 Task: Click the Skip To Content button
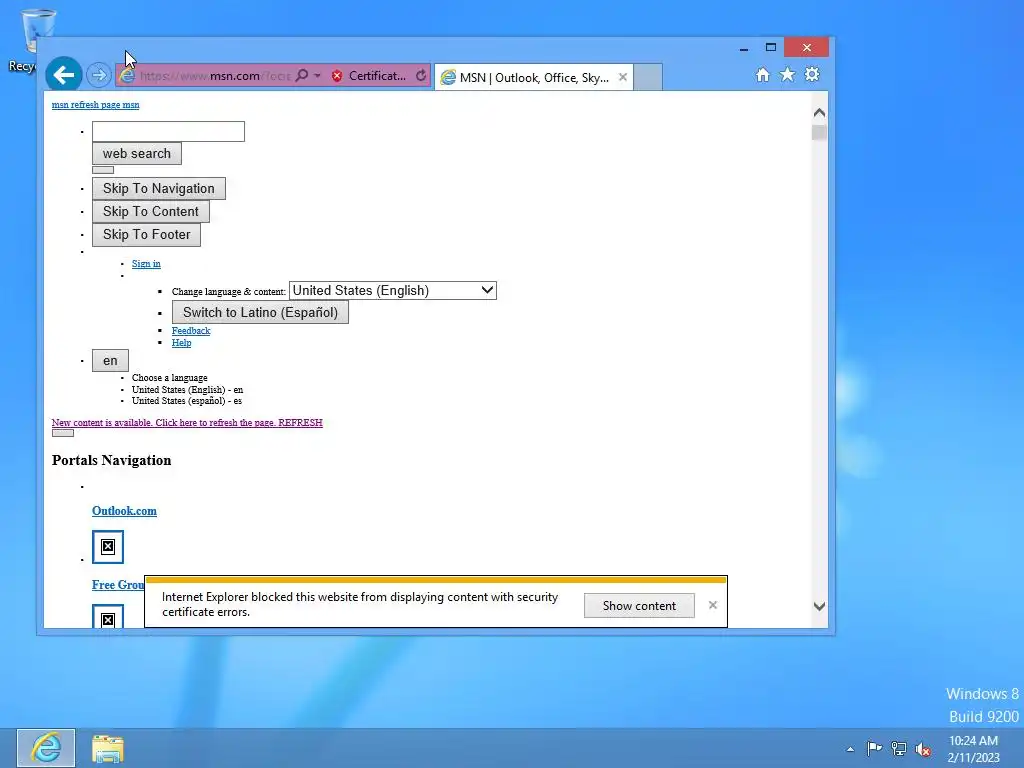click(x=151, y=212)
